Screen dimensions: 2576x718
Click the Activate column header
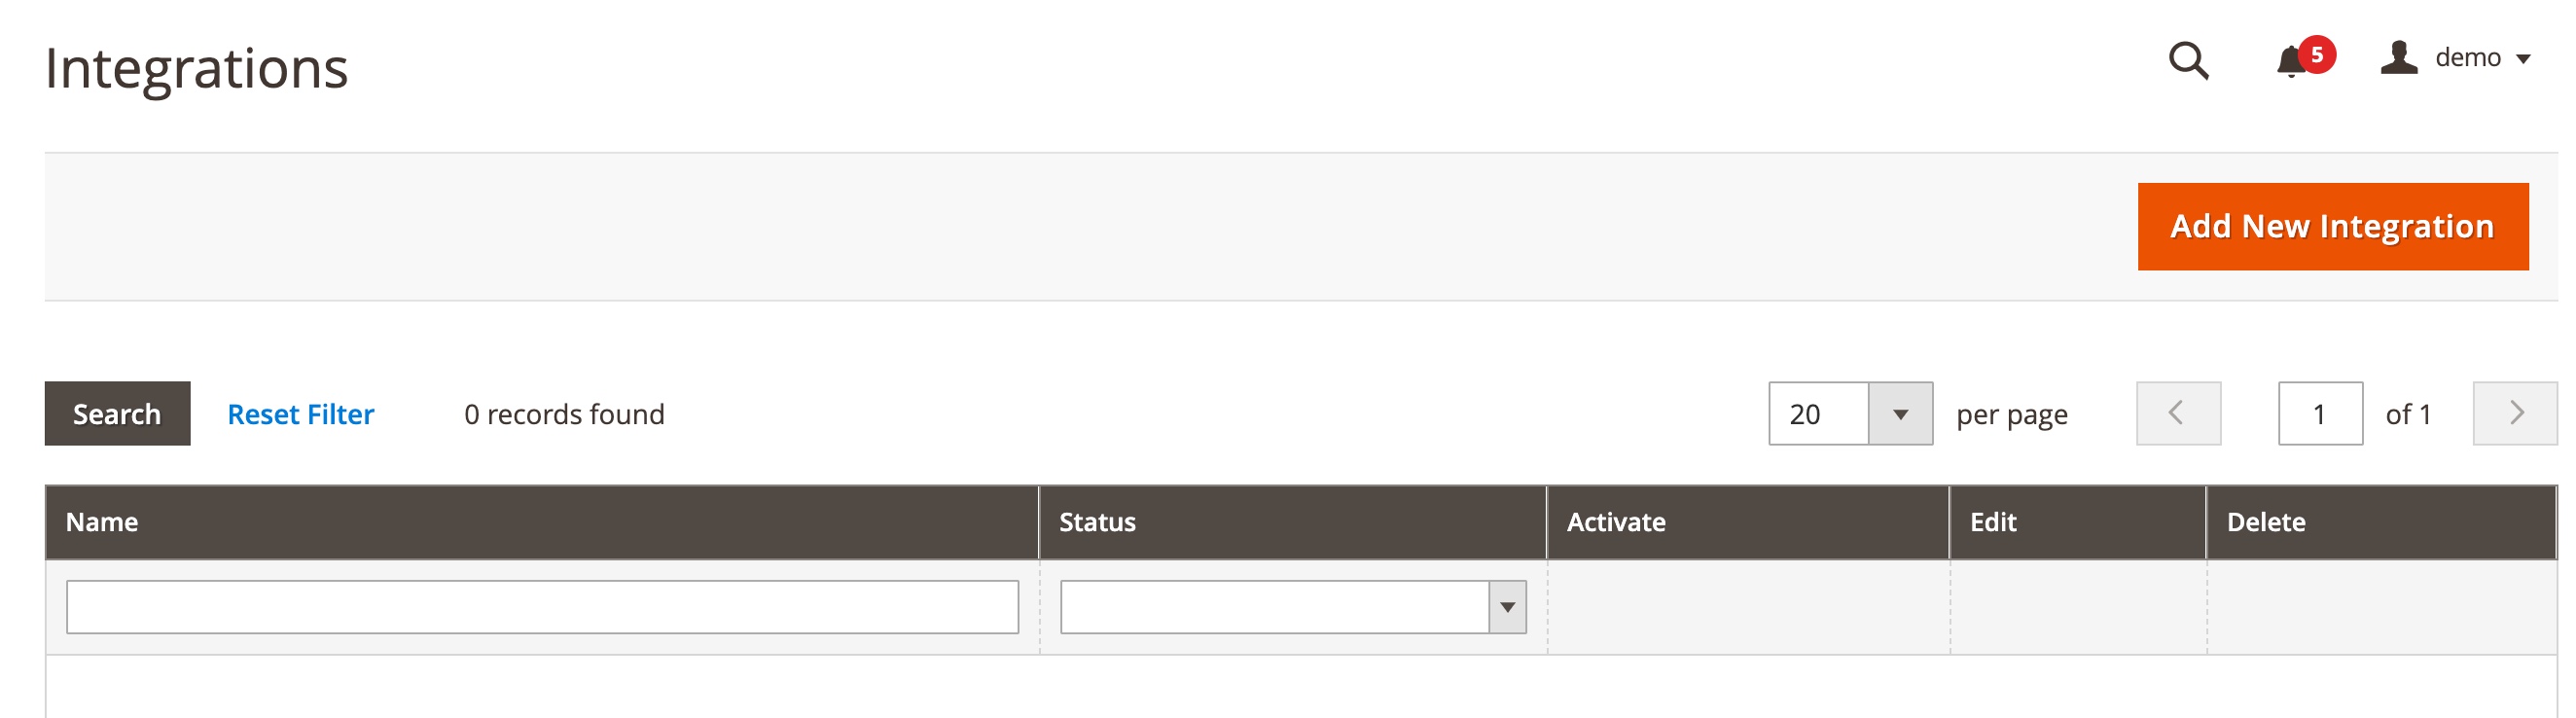(x=1615, y=522)
